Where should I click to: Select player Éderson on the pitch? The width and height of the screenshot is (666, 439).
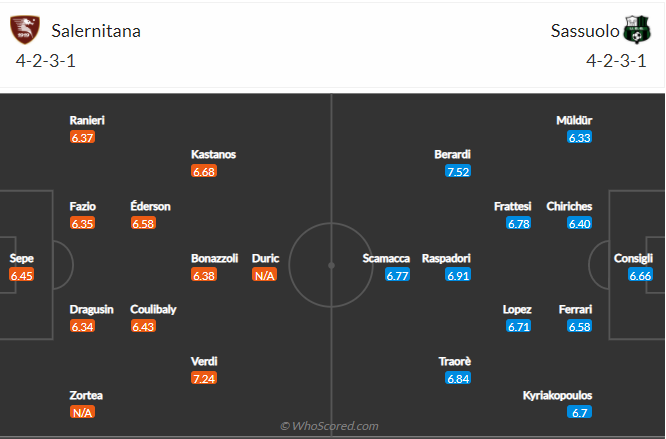(x=150, y=206)
